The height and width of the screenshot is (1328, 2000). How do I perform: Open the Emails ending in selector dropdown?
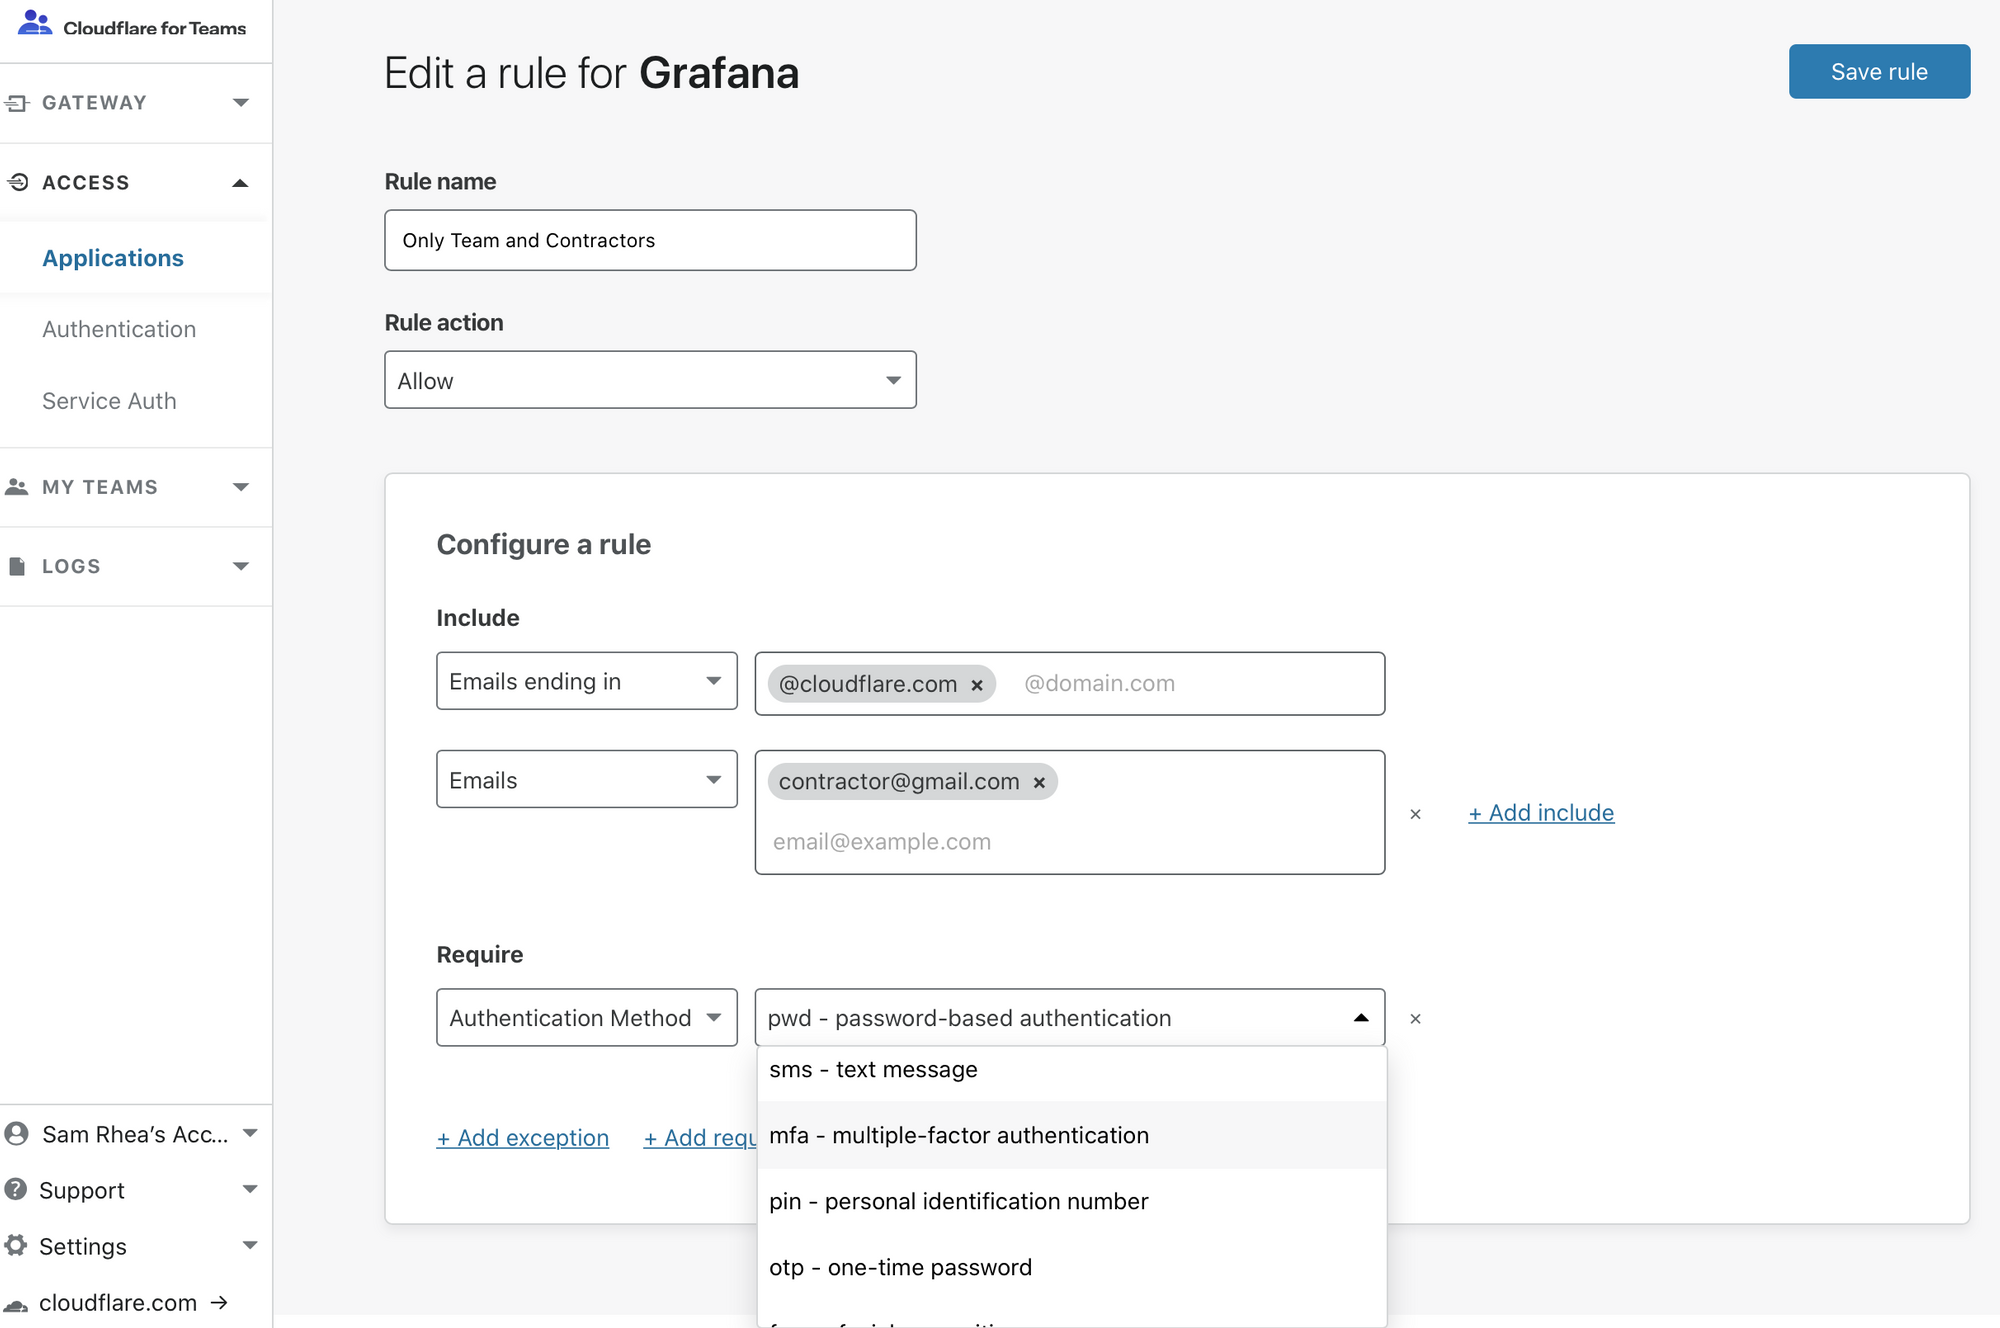(587, 681)
